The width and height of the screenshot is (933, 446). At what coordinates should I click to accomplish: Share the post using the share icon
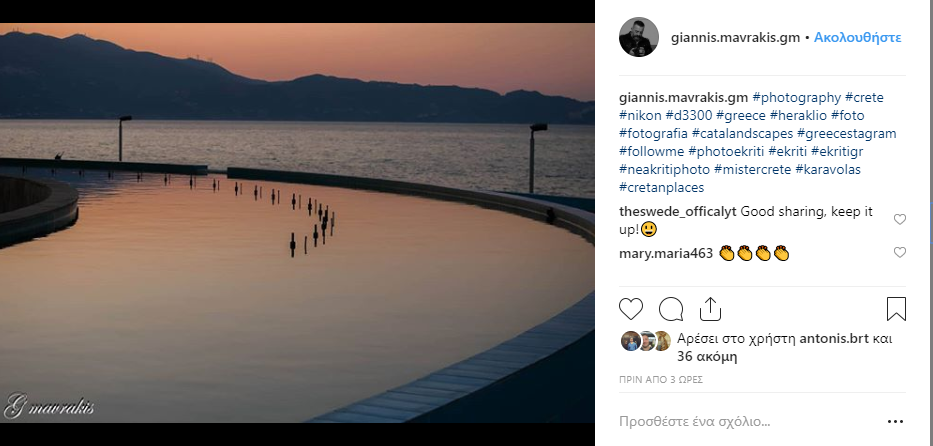tap(710, 308)
